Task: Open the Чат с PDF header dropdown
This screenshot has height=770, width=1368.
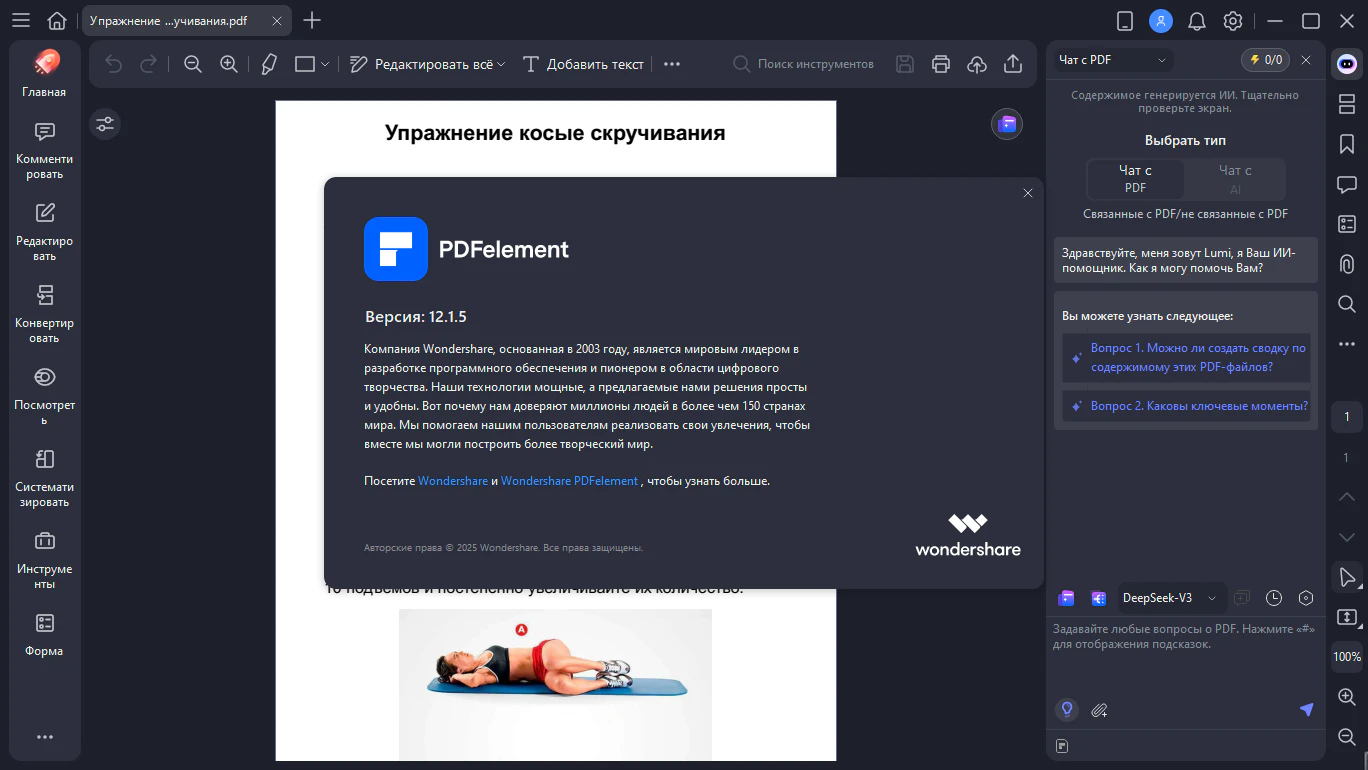Action: pyautogui.click(x=1113, y=60)
